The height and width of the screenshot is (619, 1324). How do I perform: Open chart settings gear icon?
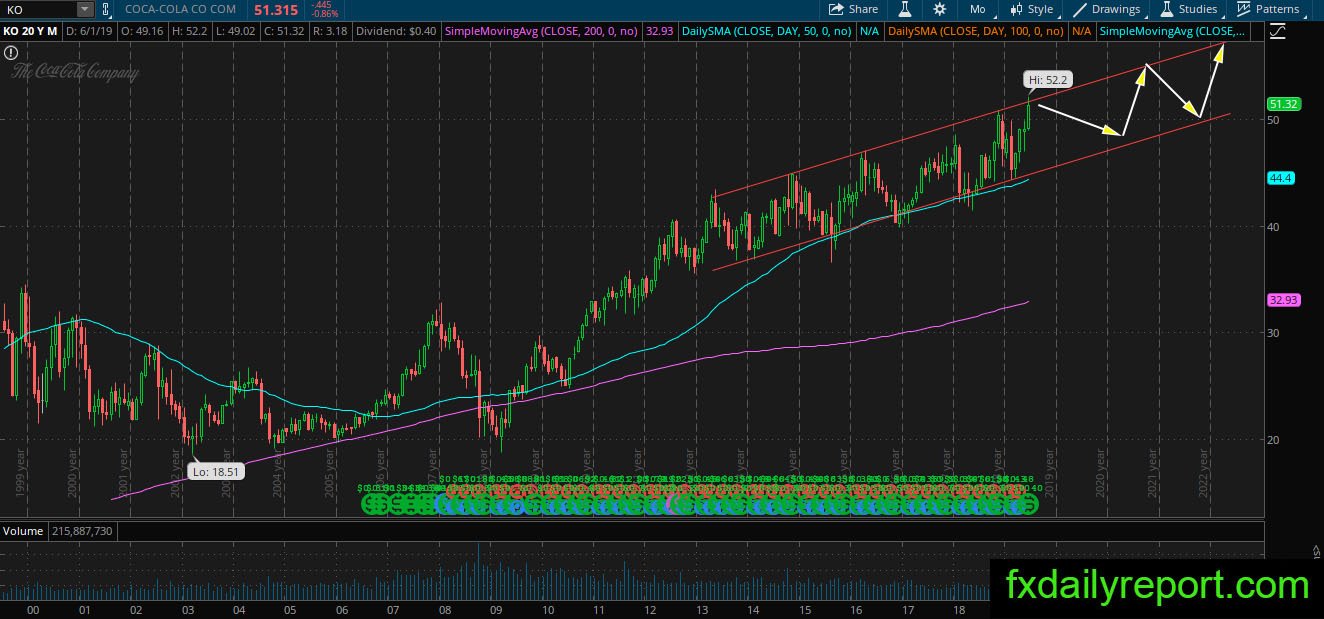coord(939,9)
